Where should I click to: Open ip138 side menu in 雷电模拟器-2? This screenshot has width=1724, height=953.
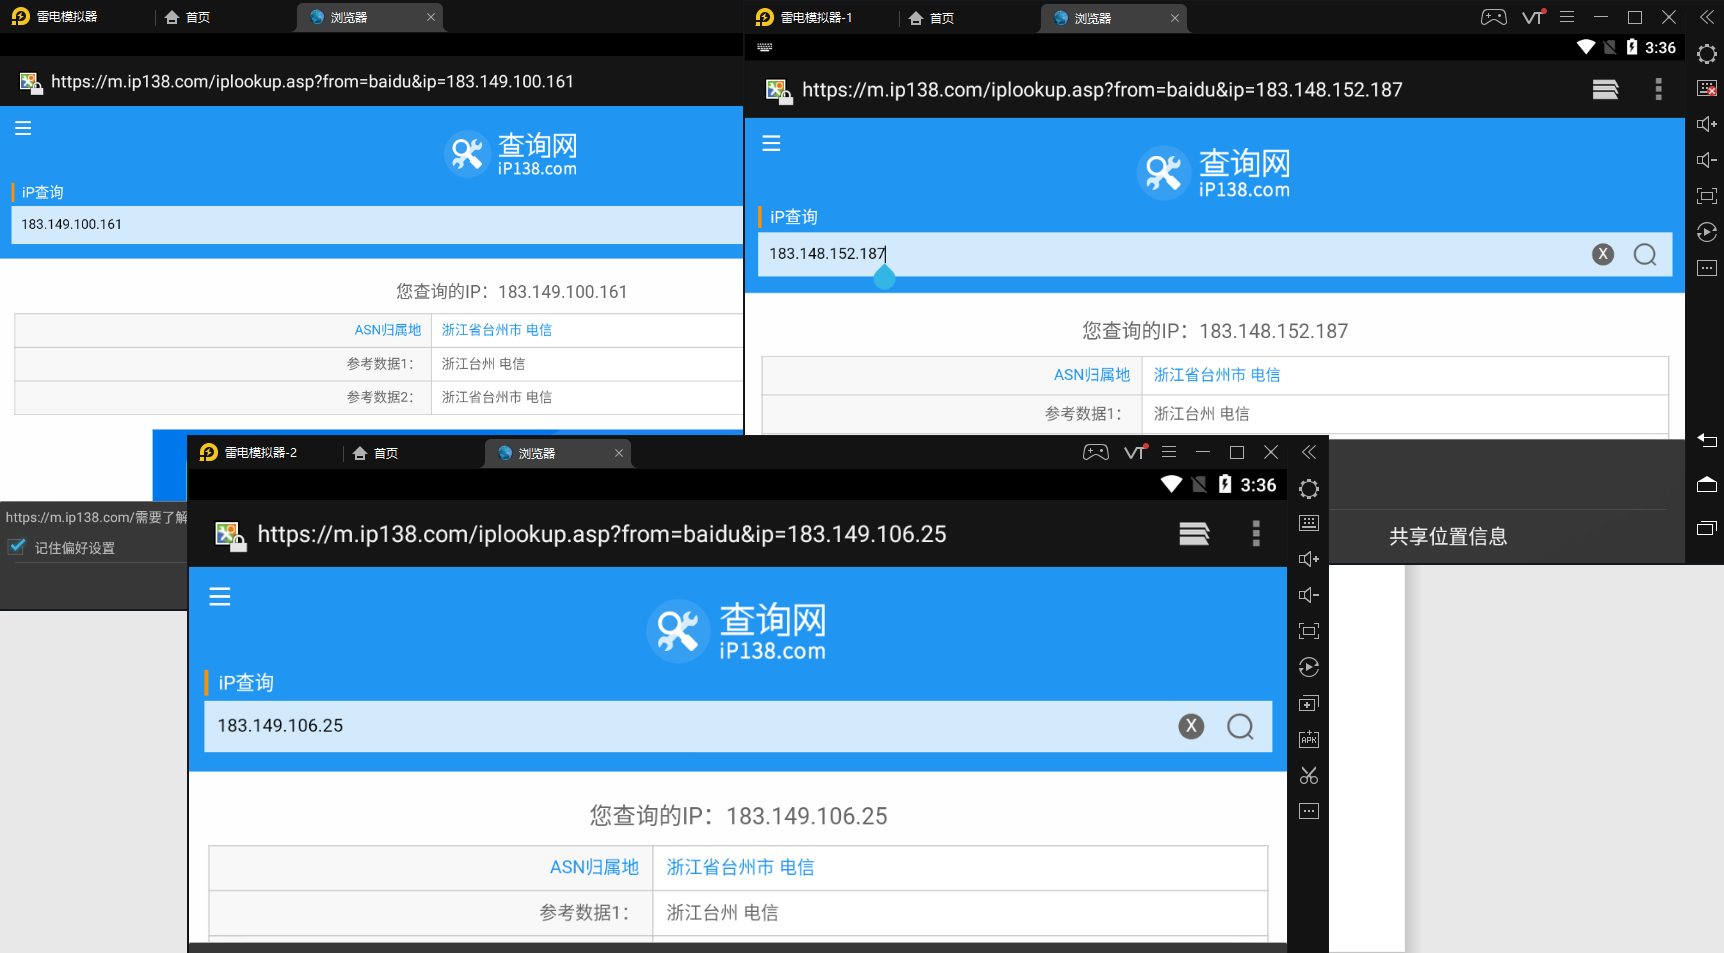click(x=220, y=597)
